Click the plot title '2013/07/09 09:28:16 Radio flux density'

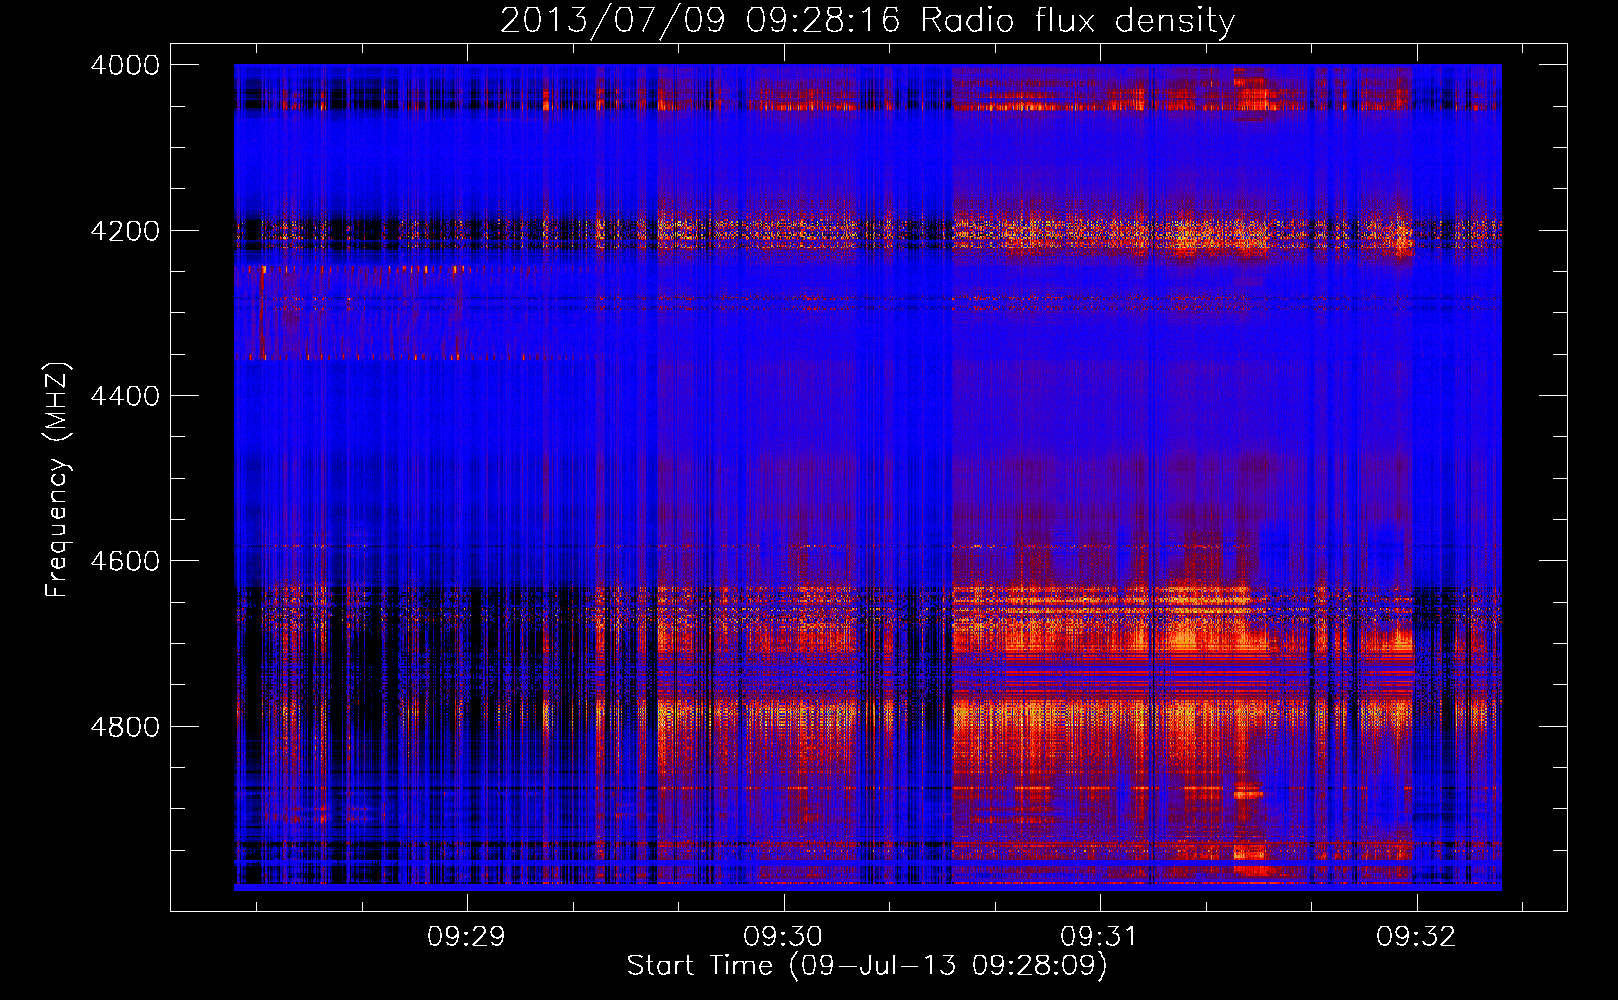[867, 21]
